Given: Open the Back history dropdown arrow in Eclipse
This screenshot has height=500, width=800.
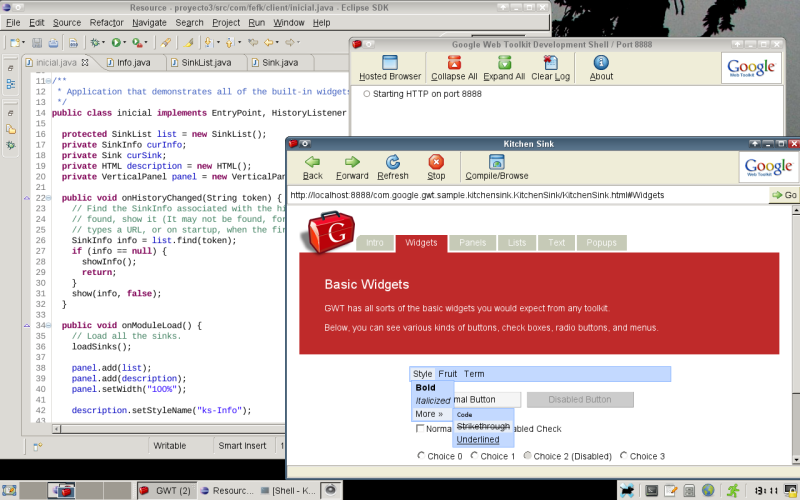Looking at the screenshot, I should point(277,42).
